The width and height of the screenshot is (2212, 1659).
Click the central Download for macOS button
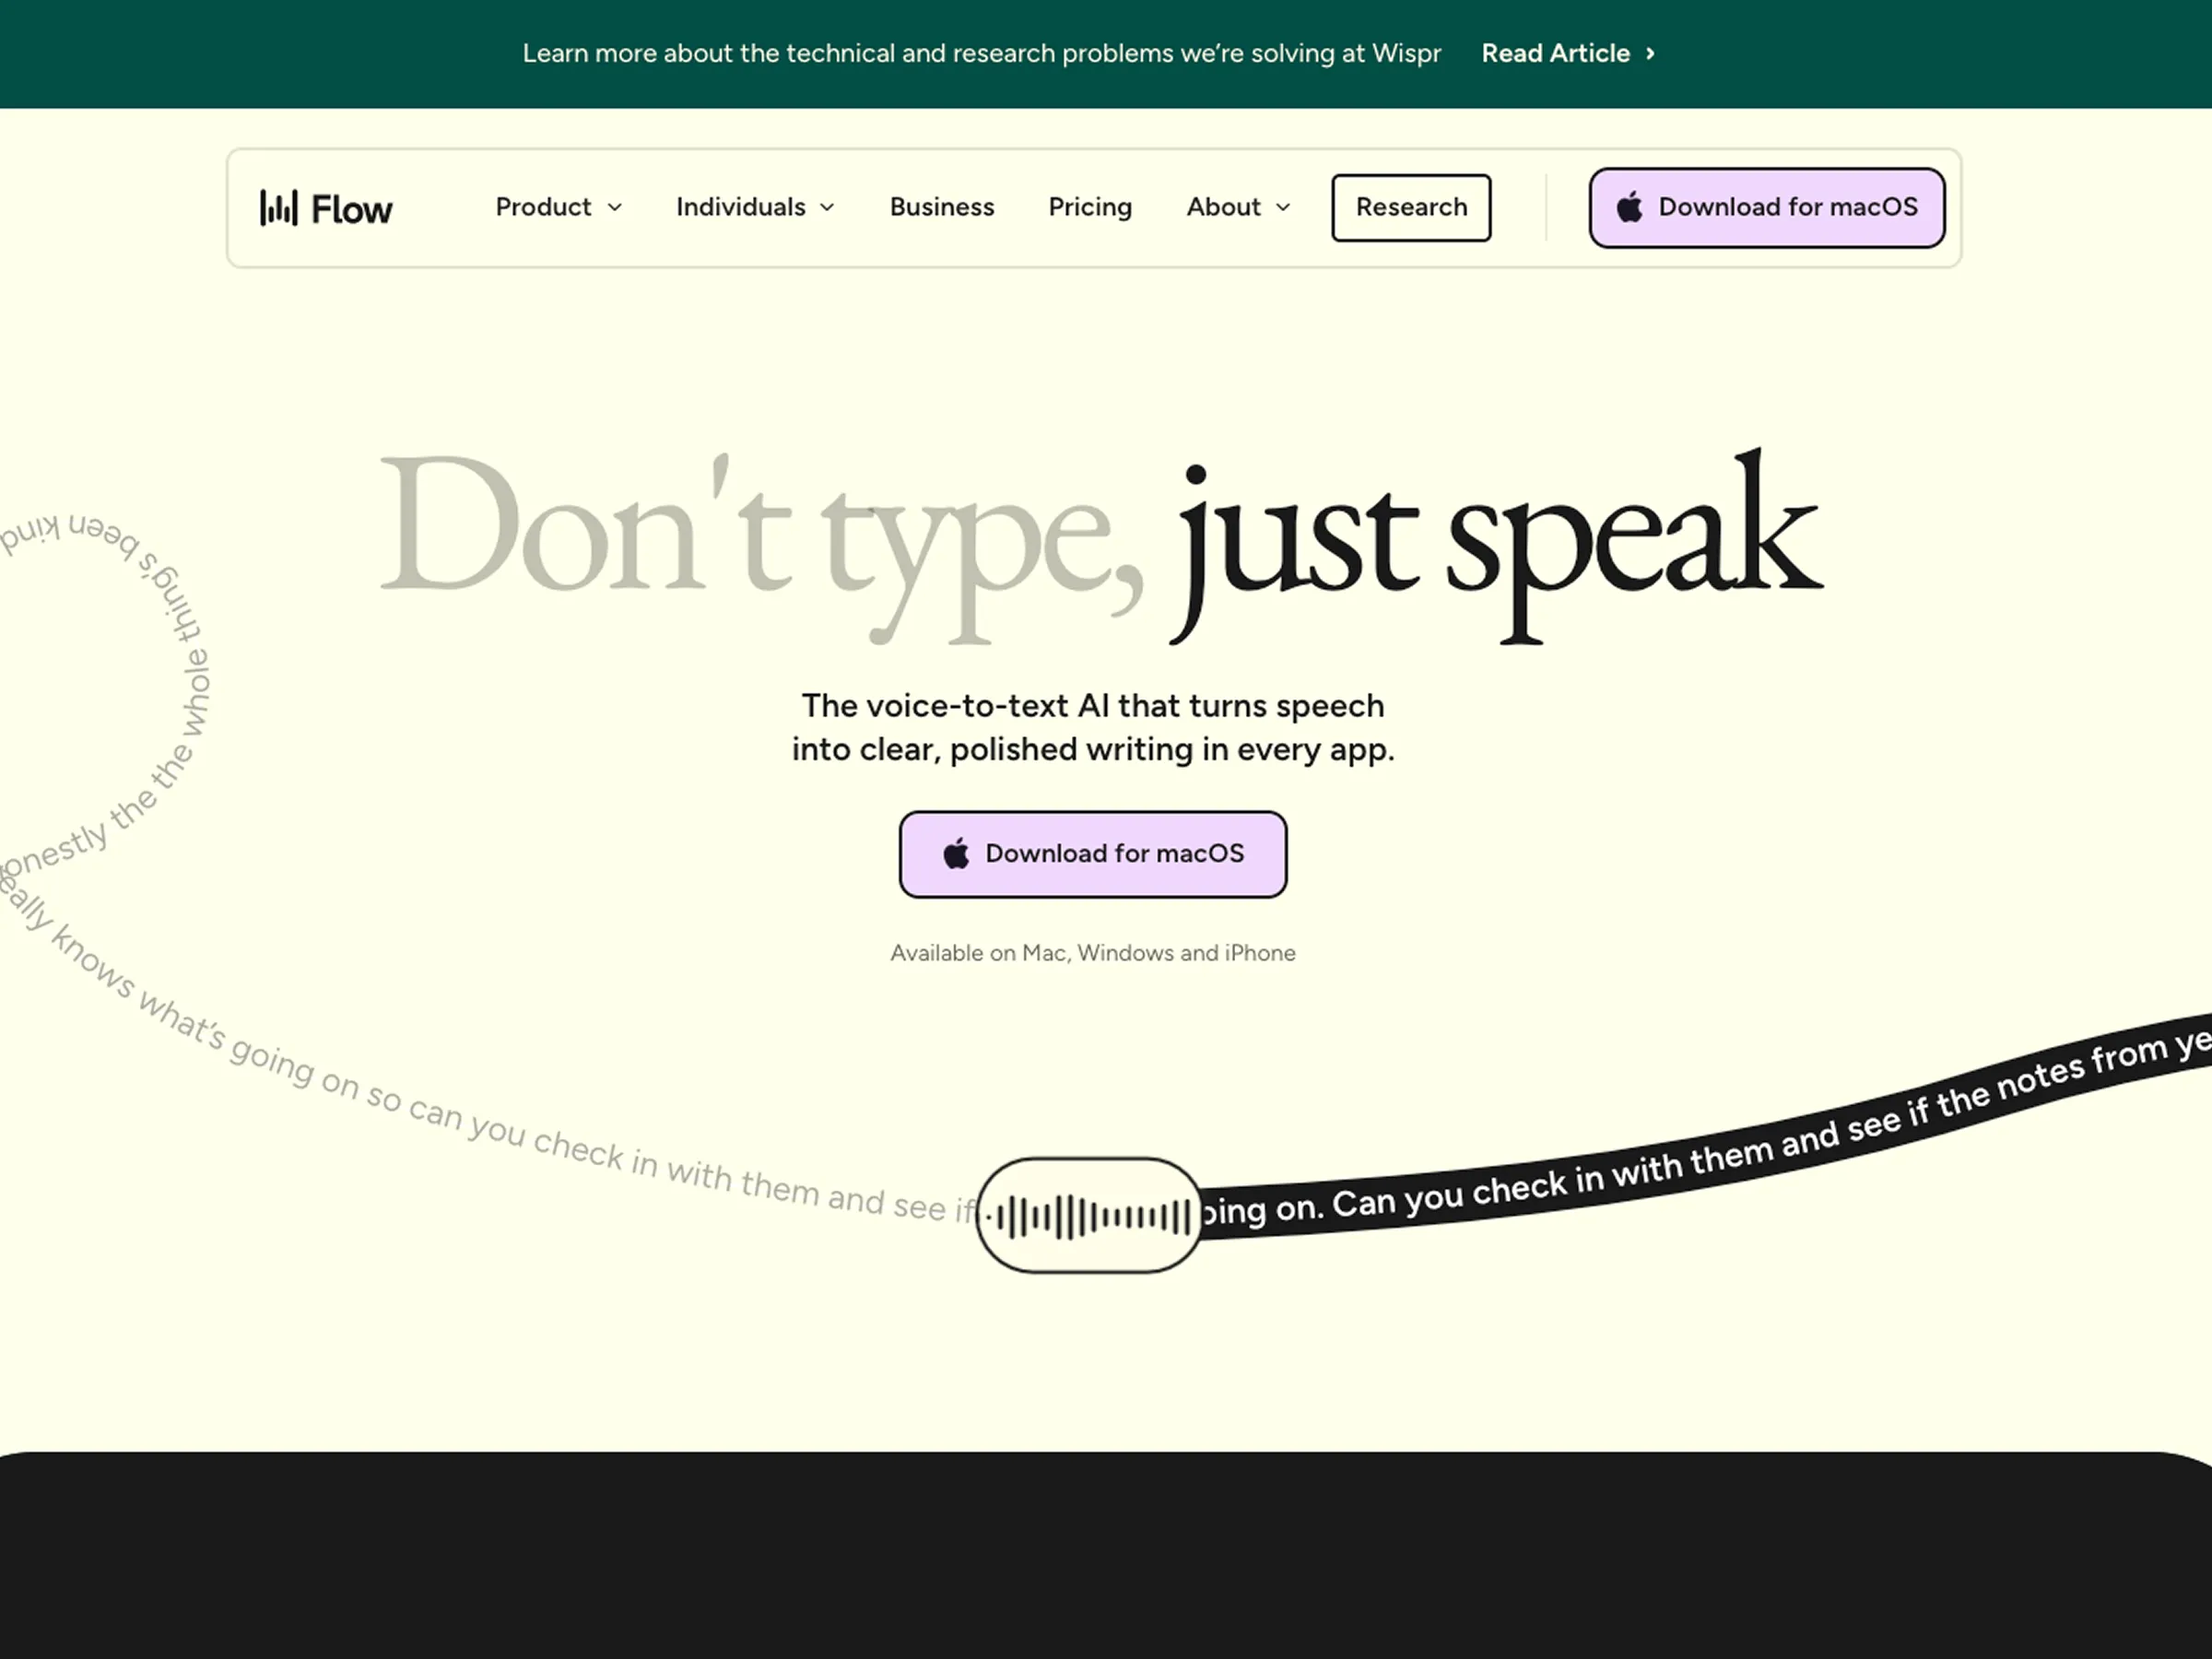click(1093, 854)
